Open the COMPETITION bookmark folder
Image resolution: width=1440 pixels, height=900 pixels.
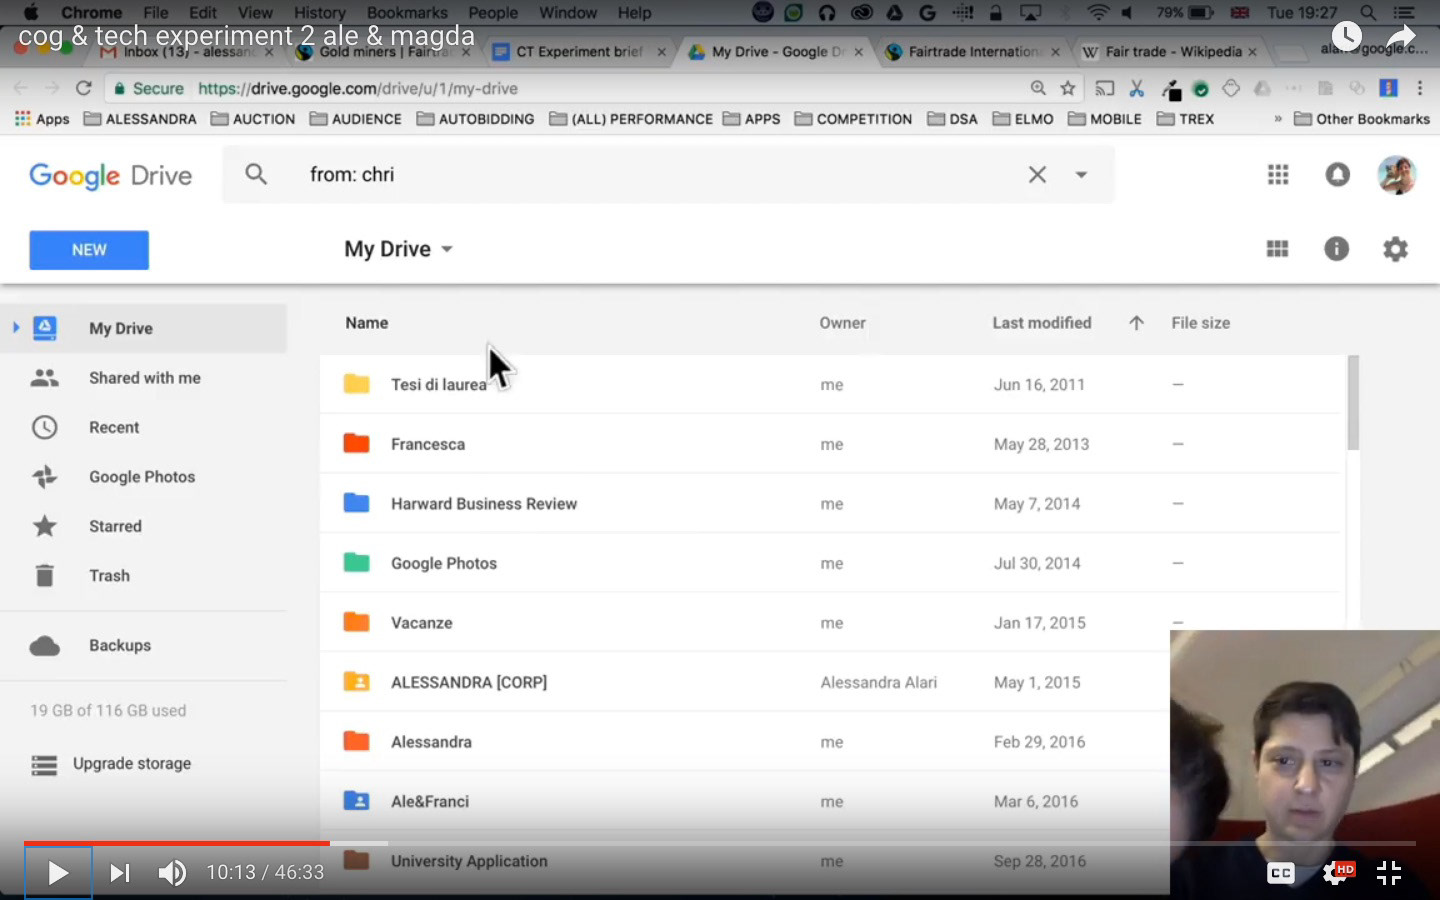click(x=854, y=118)
